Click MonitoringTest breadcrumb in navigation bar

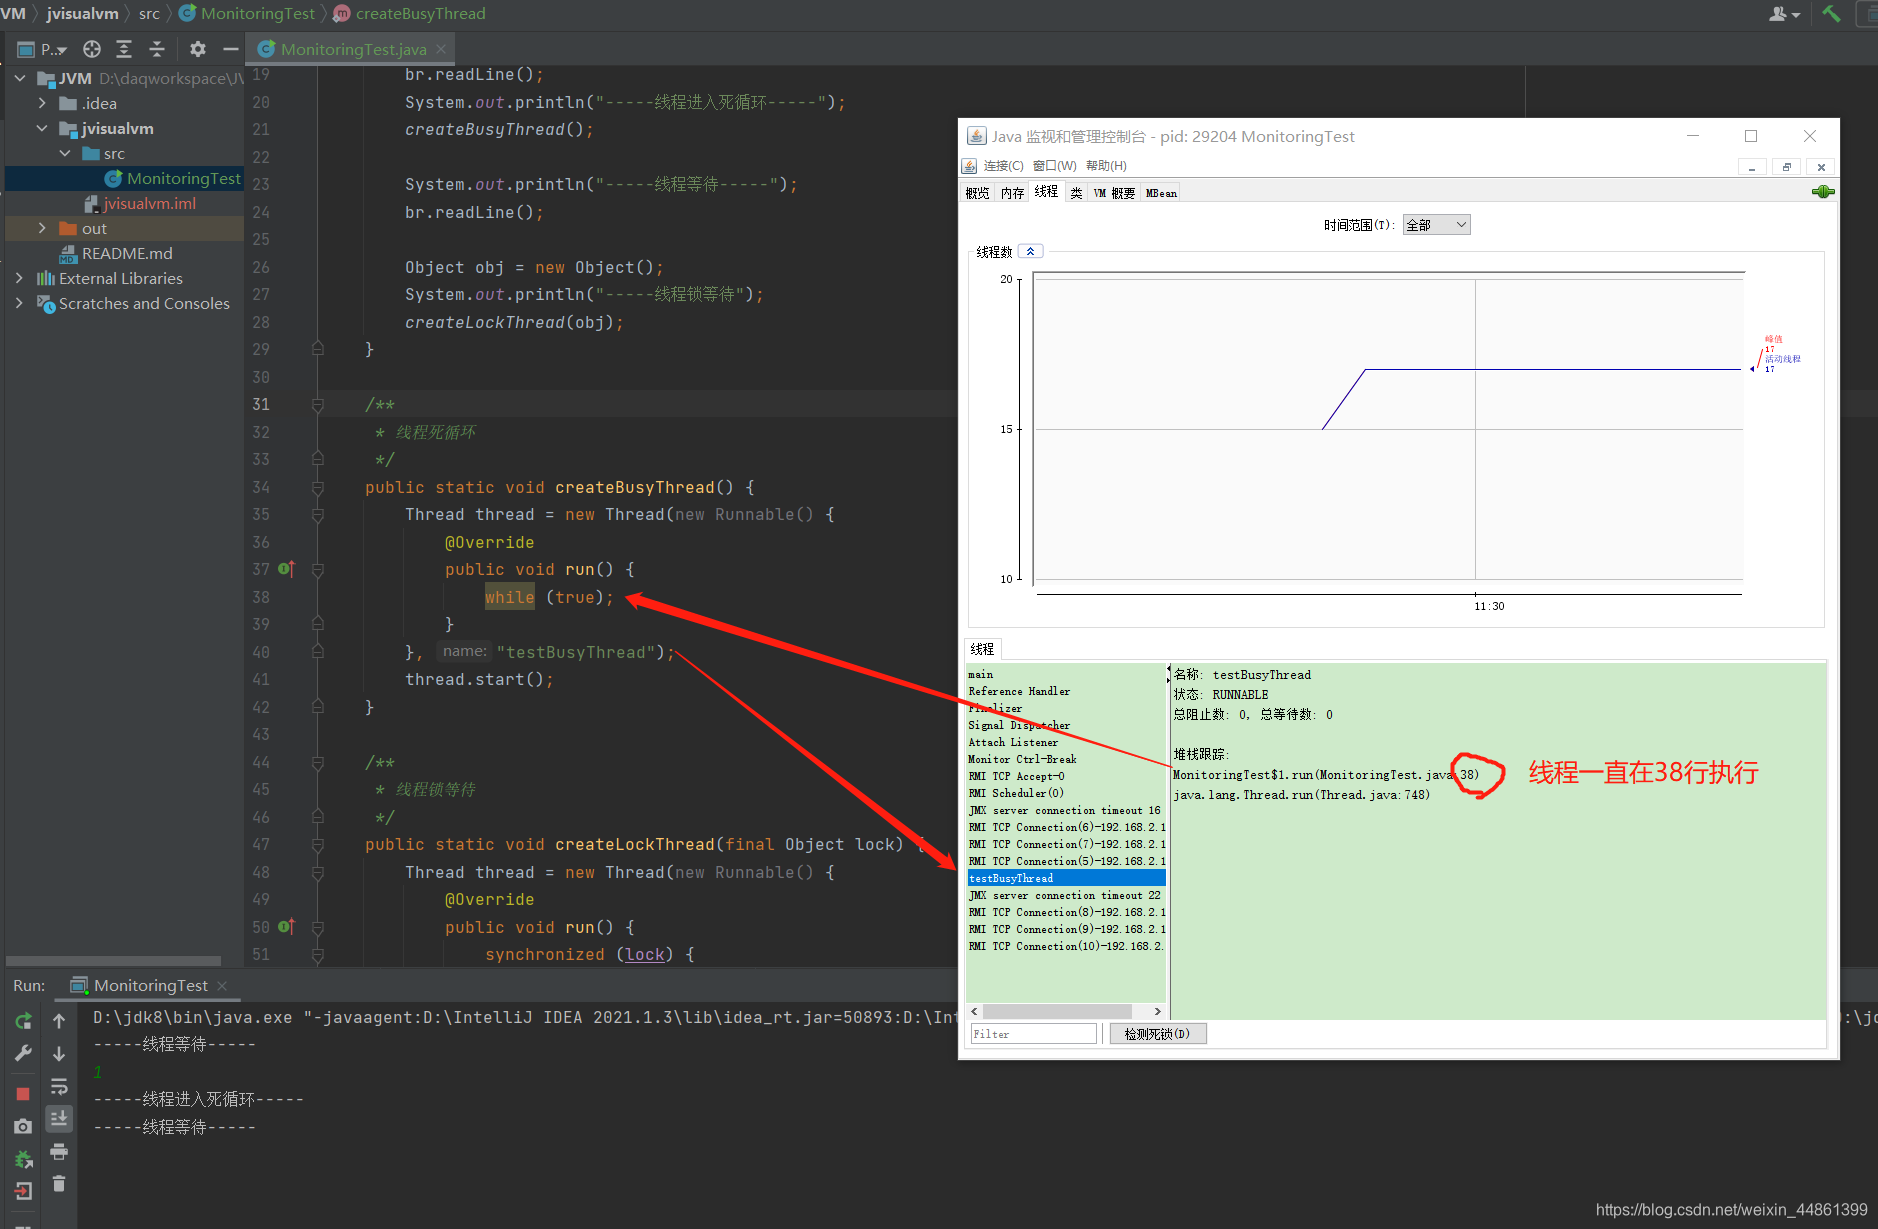click(247, 14)
